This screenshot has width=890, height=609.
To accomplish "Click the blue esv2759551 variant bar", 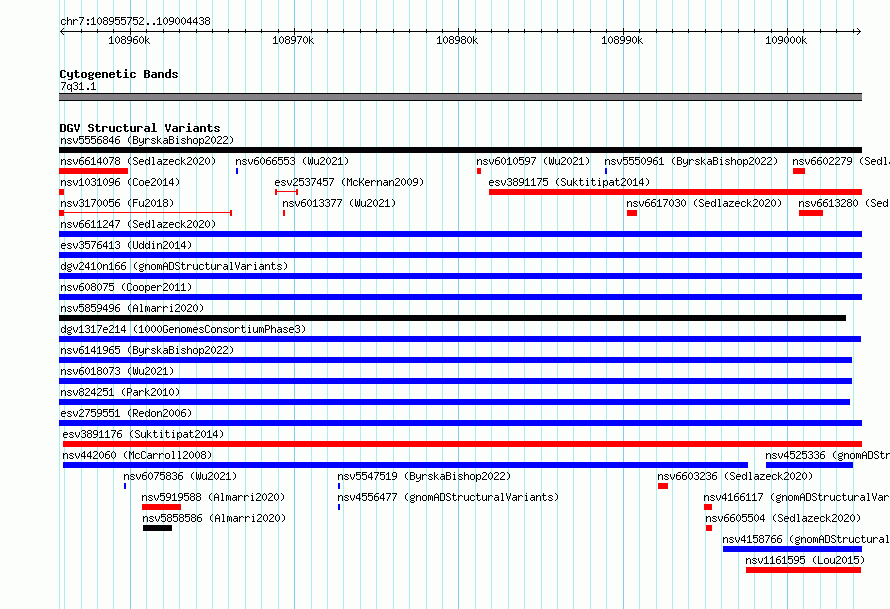I will click(460, 423).
